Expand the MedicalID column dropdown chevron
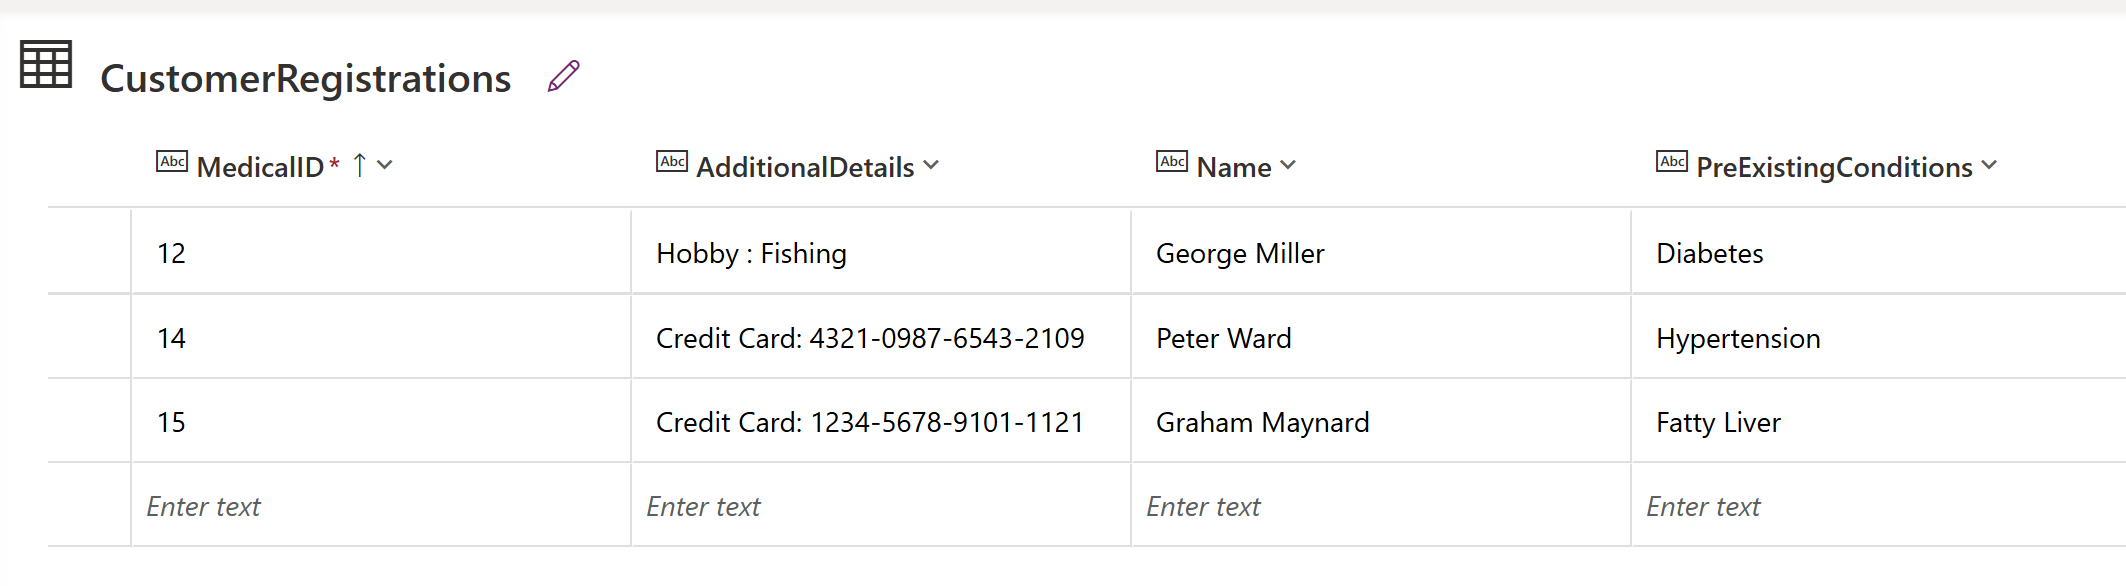 [x=385, y=165]
